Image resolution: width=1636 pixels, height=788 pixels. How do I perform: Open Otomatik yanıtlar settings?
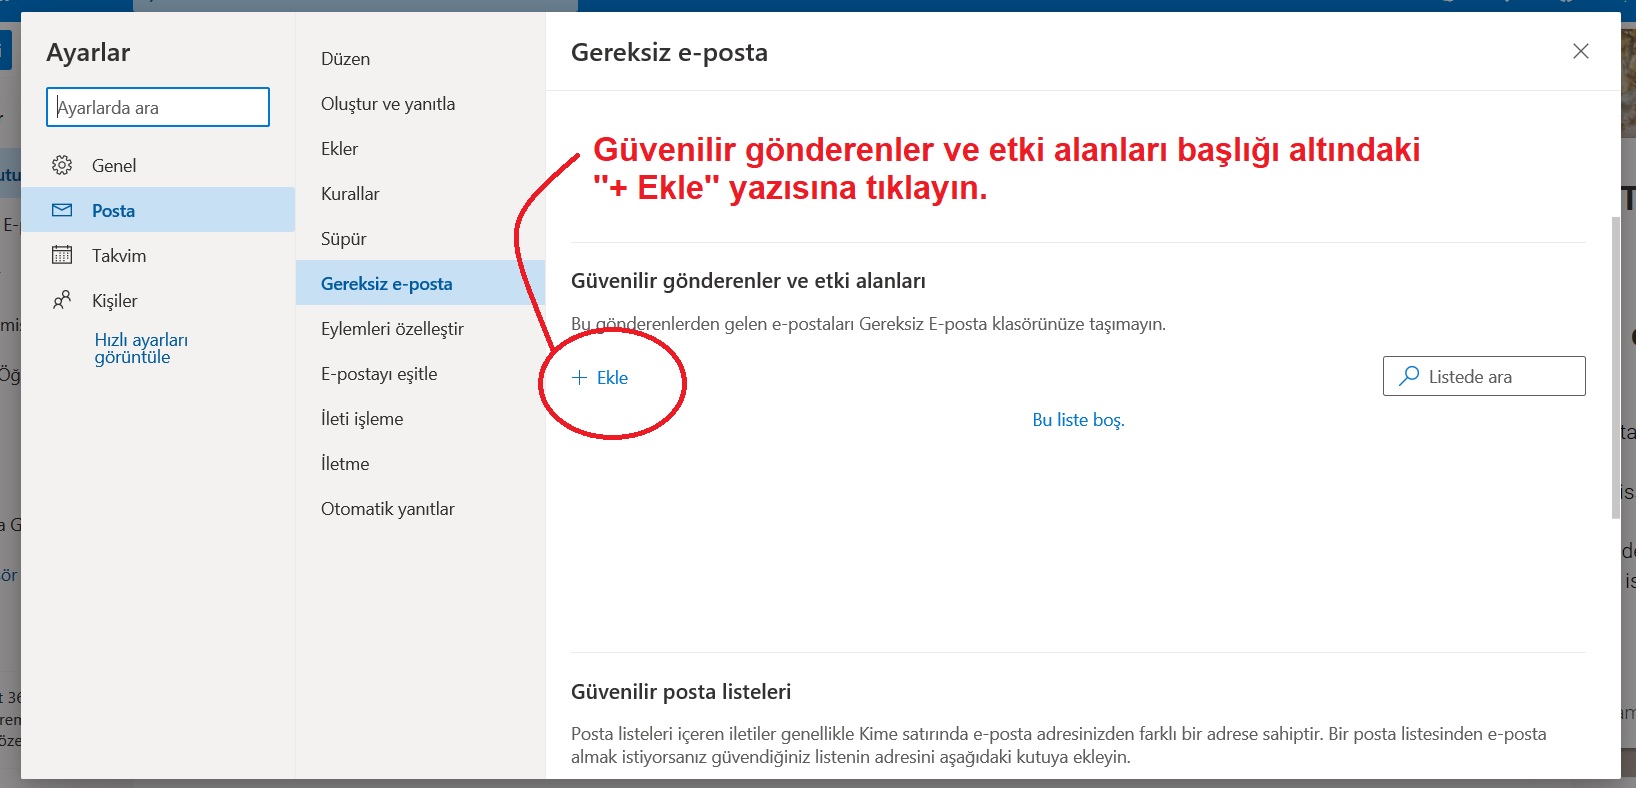pos(387,509)
